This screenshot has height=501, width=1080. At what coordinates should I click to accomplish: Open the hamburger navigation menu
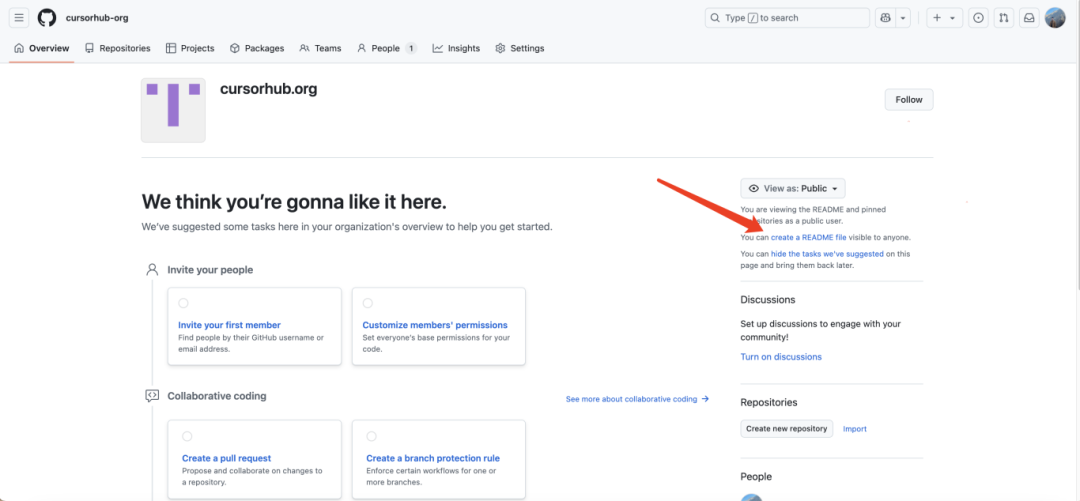tap(19, 18)
